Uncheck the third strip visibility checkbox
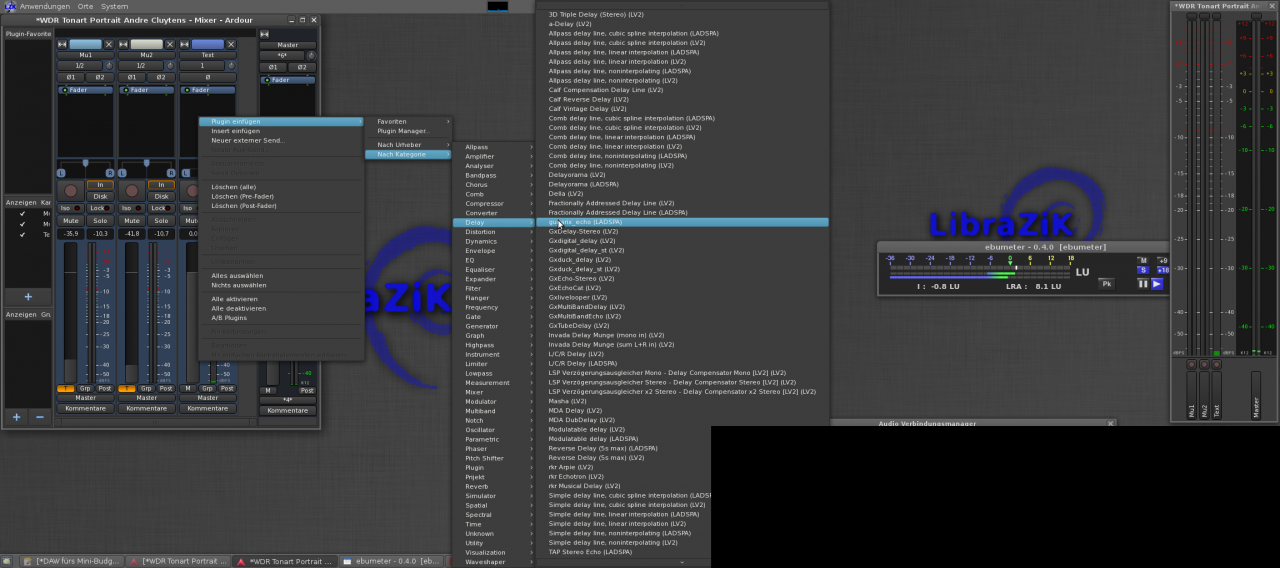 (23, 235)
